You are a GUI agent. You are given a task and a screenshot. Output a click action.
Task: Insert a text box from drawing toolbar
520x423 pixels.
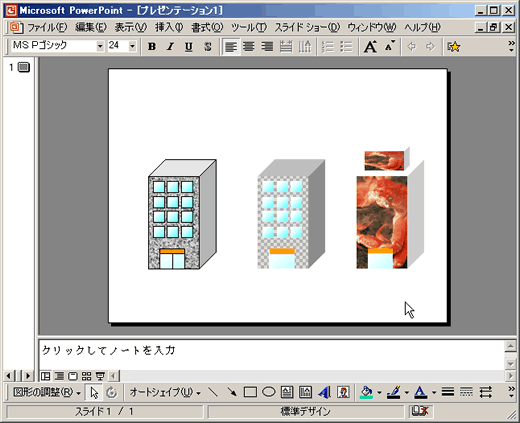[287, 392]
